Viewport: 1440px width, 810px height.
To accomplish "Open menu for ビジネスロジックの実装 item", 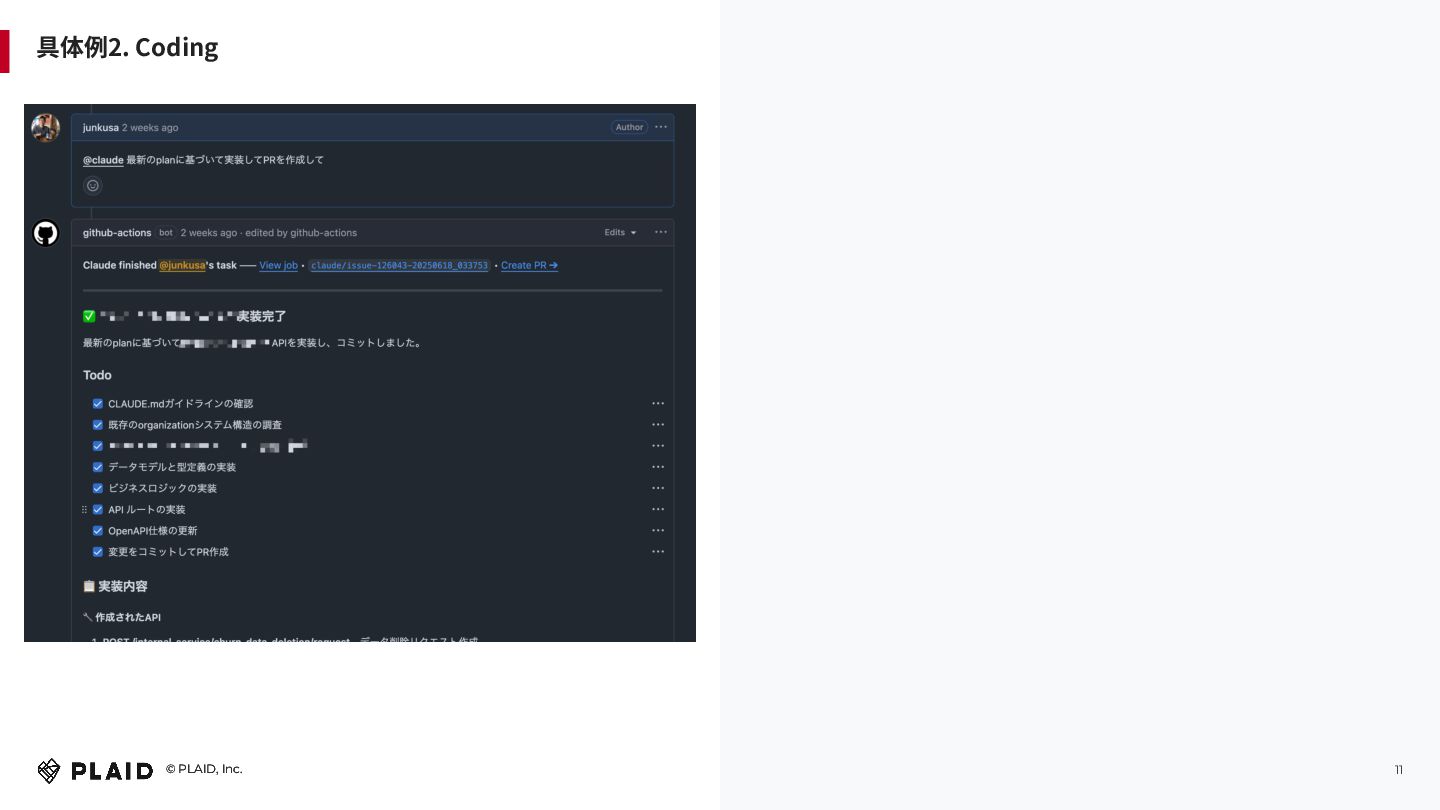I will tap(658, 488).
